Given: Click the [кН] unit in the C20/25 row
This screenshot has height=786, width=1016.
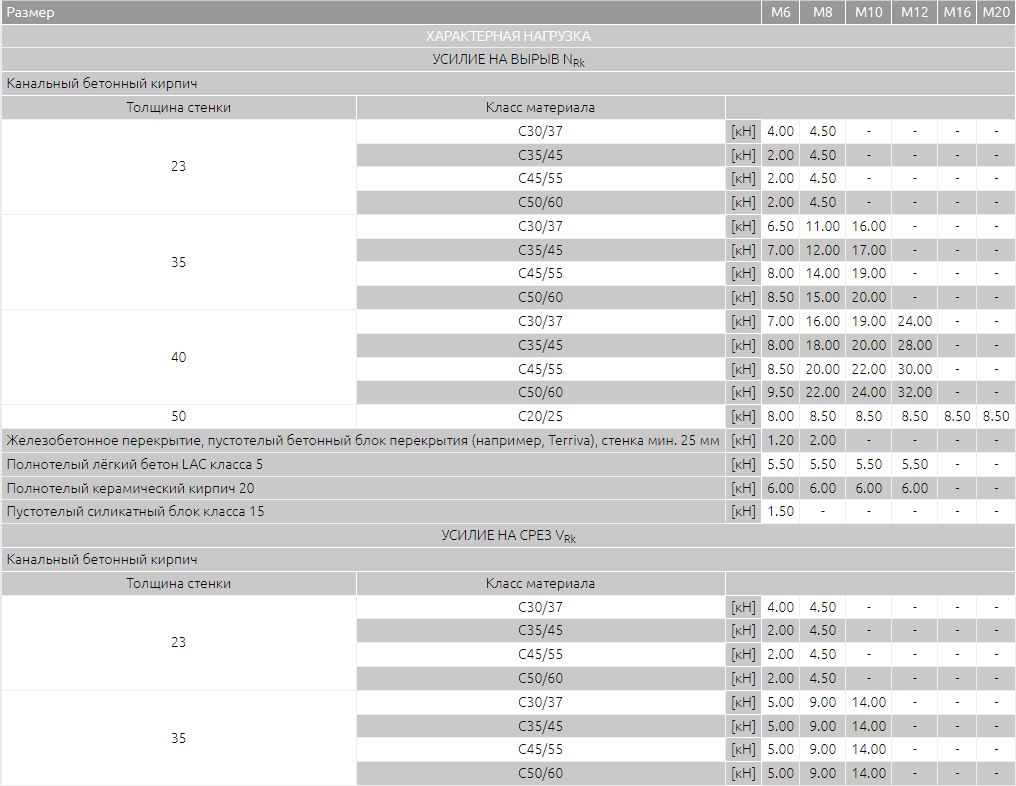Looking at the screenshot, I should [743, 416].
